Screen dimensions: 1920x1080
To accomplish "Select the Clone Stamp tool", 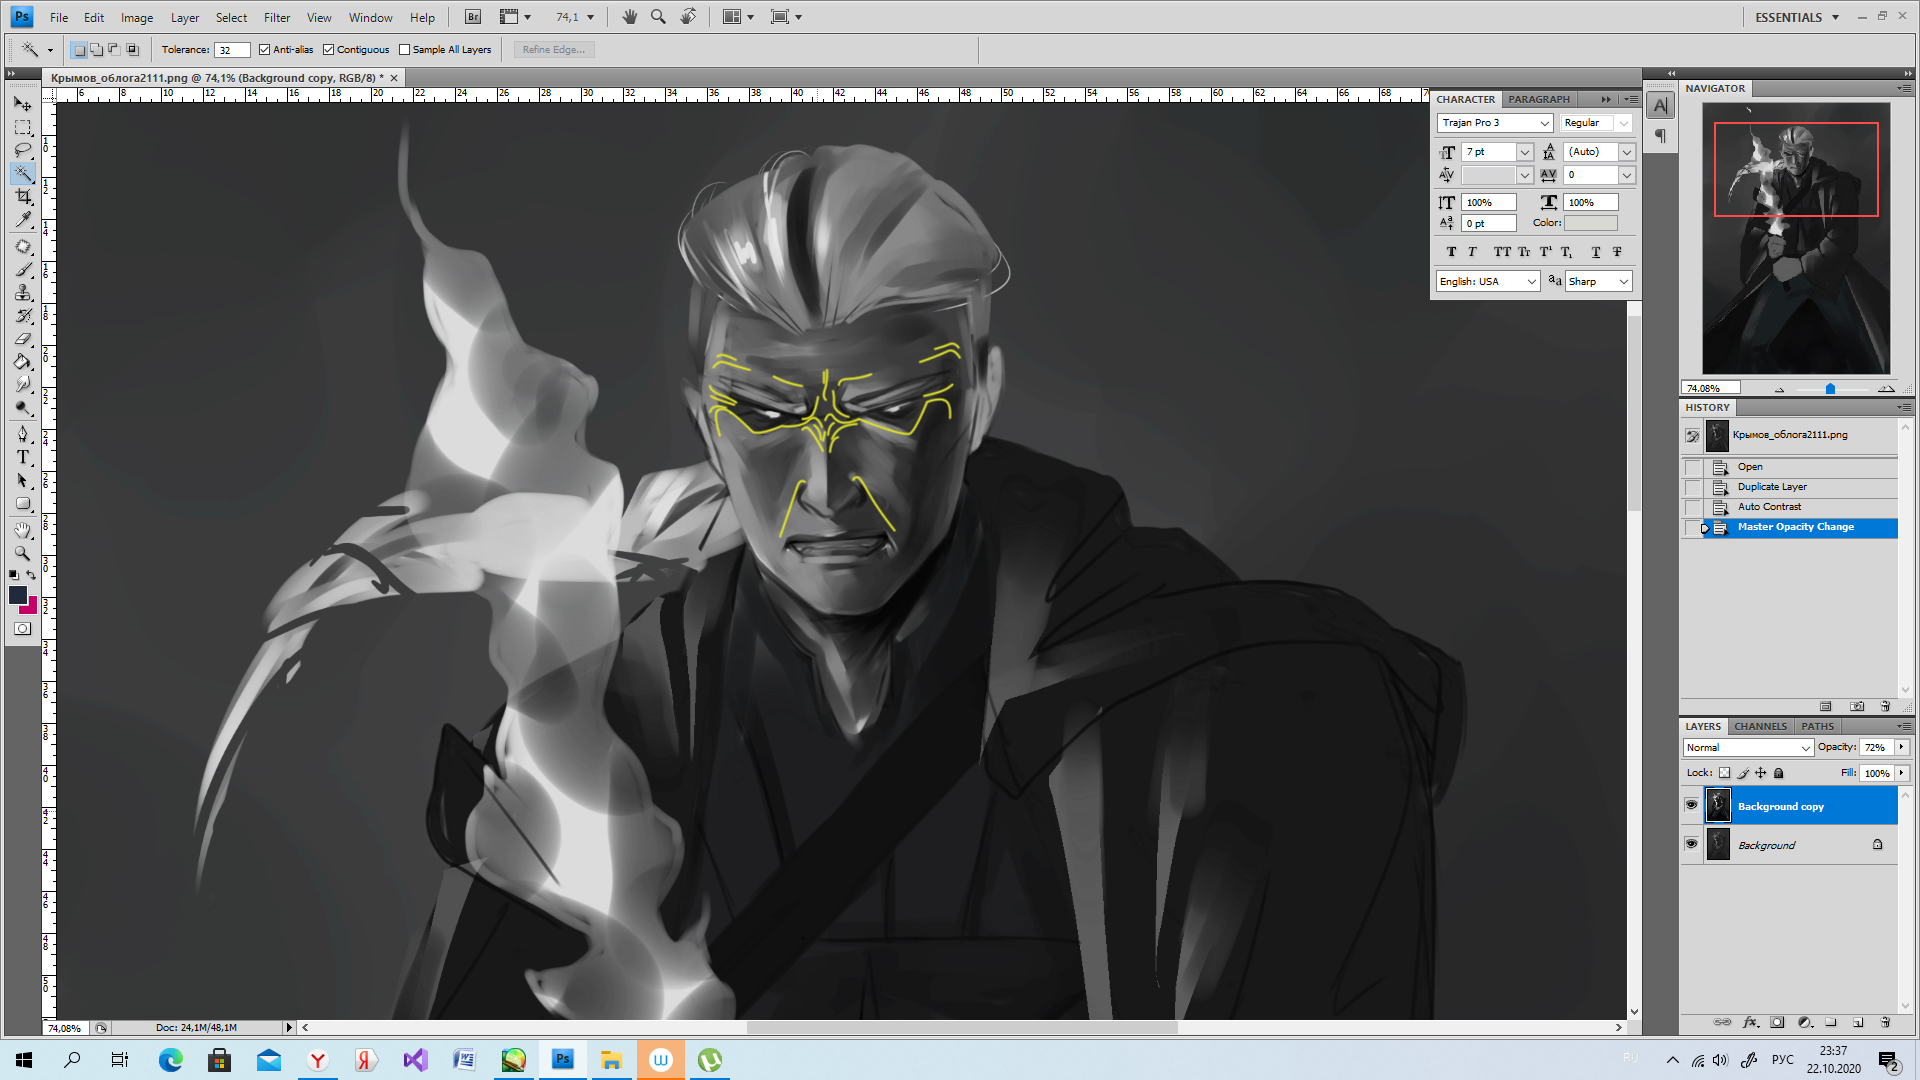I will (23, 293).
